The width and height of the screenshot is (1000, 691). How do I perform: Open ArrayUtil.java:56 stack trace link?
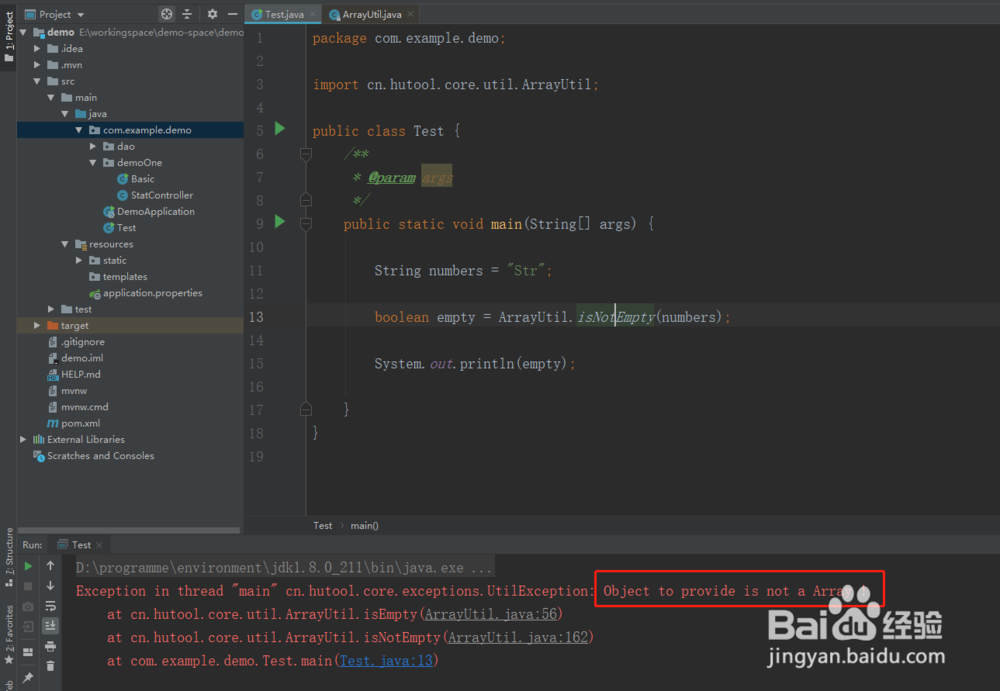(x=491, y=614)
